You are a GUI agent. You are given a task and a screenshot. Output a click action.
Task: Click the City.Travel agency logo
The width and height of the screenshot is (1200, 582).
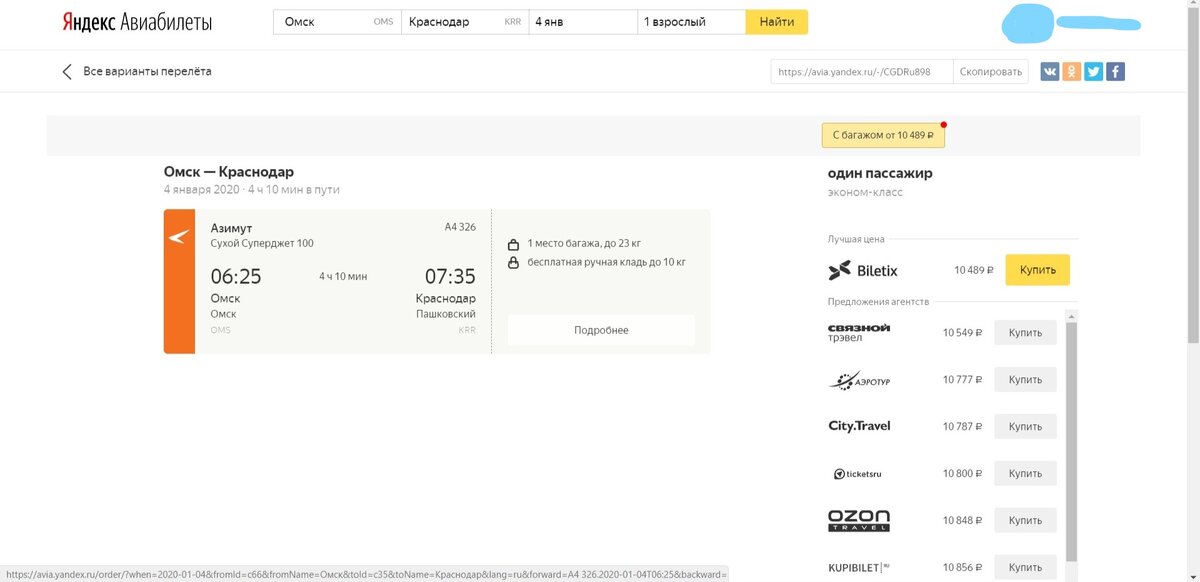[x=857, y=426]
